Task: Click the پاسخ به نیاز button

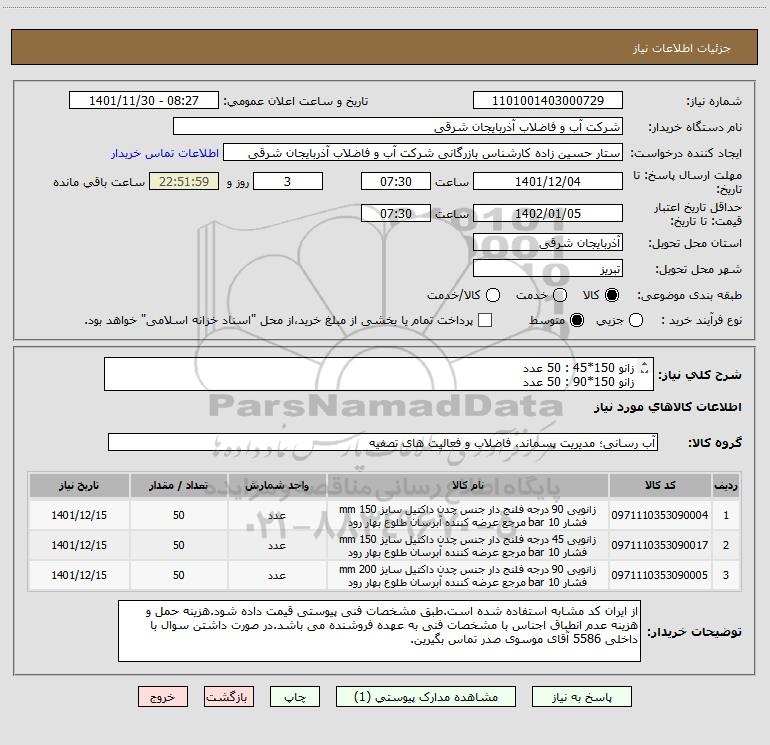Action: tap(582, 697)
